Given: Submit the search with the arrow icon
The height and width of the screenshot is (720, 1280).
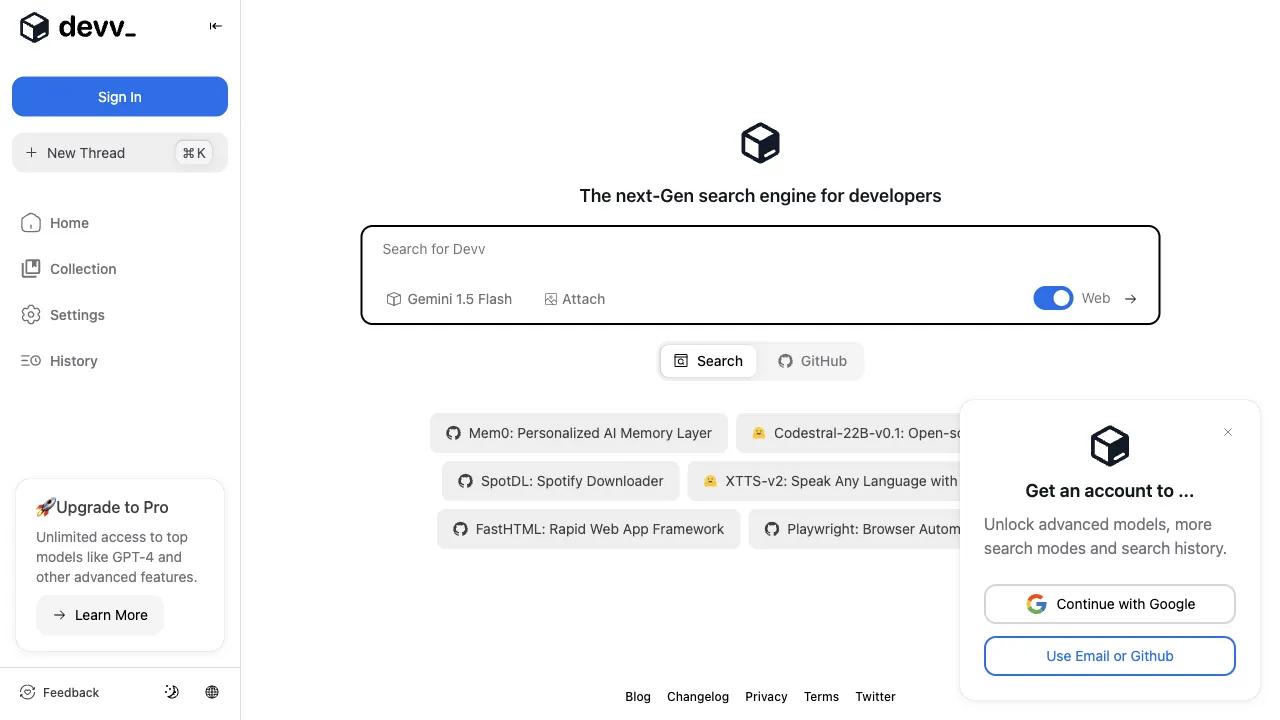Looking at the screenshot, I should click(1130, 299).
